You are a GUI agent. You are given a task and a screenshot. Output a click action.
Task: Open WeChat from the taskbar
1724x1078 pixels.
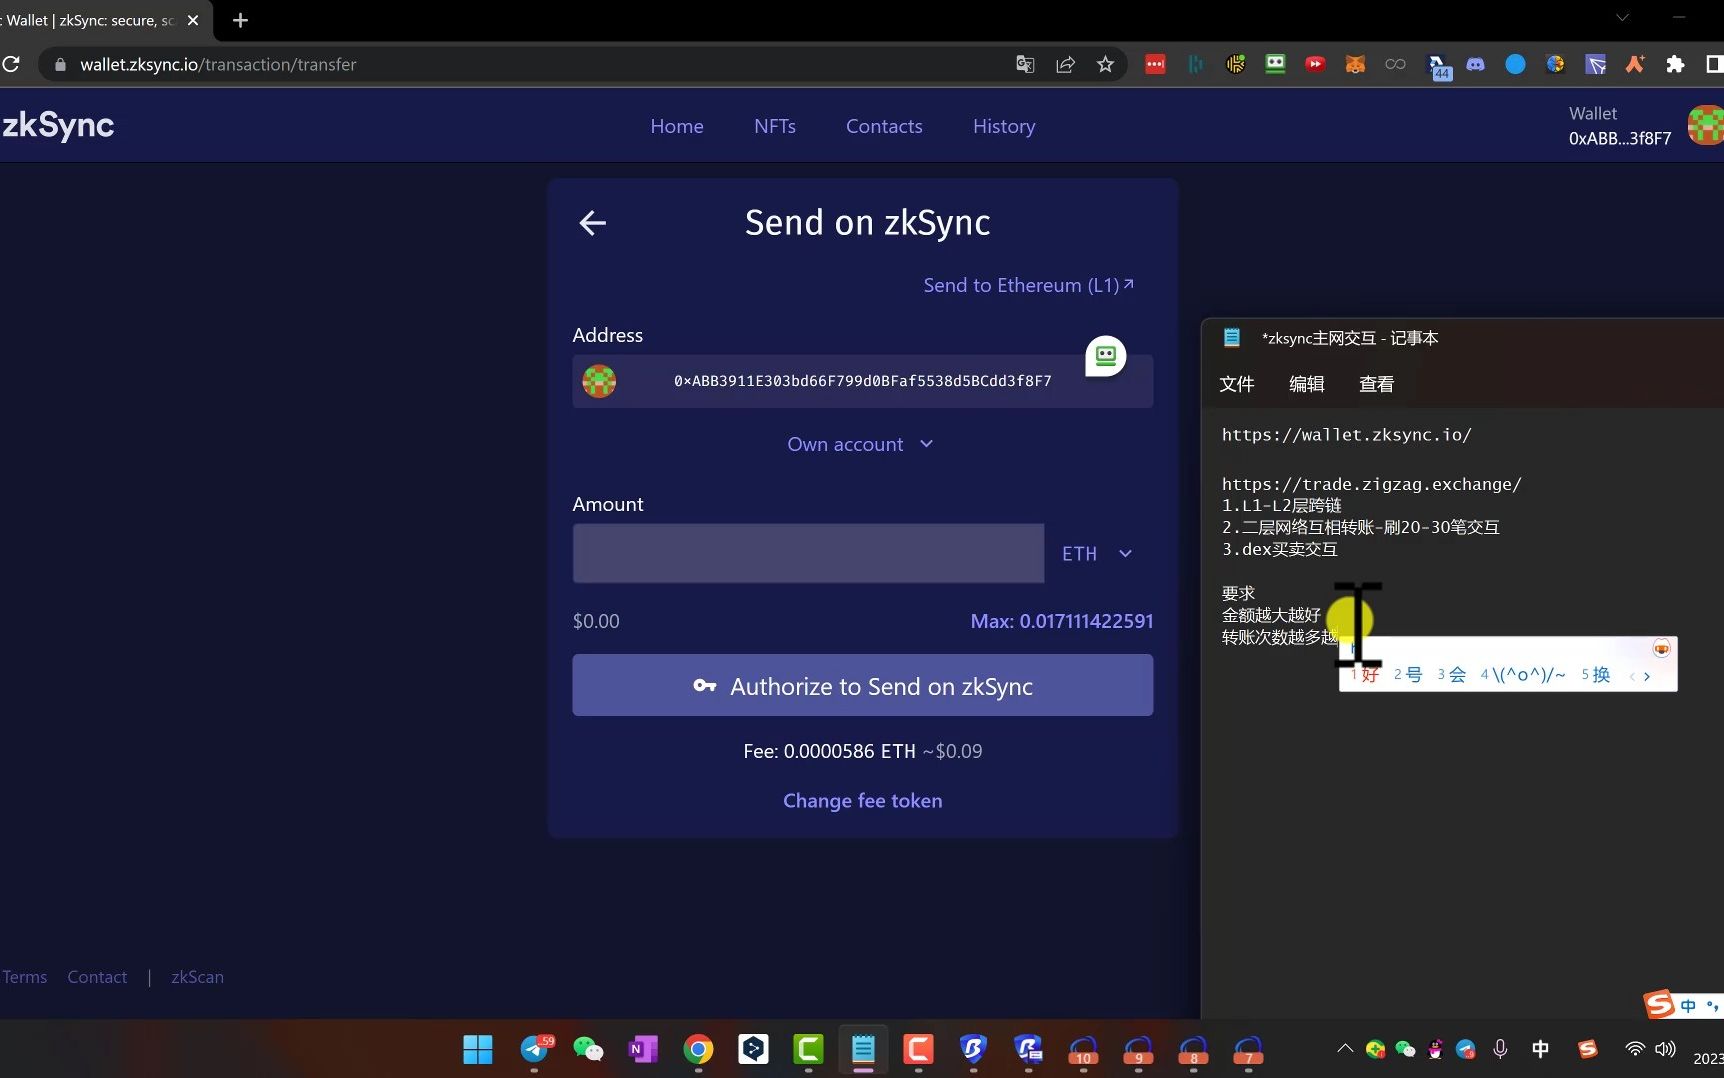(x=588, y=1049)
